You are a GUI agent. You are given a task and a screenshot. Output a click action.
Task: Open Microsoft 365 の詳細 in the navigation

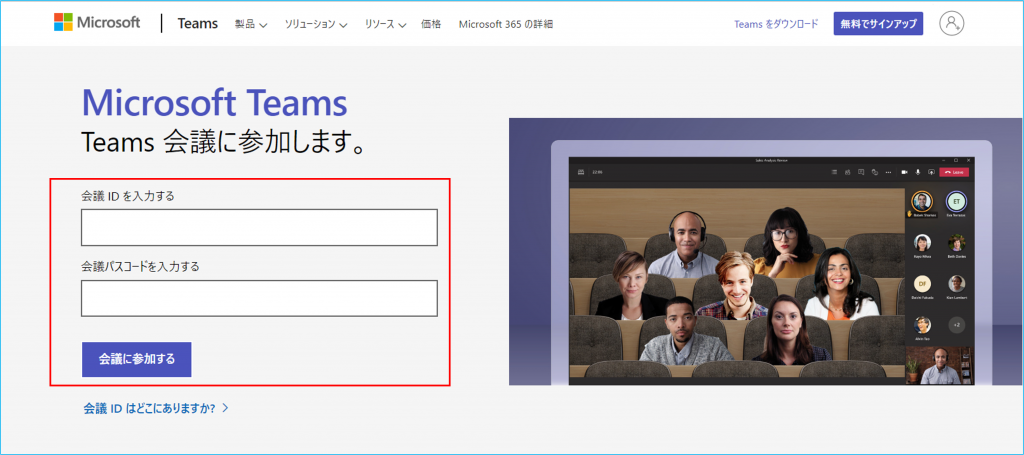coord(505,24)
